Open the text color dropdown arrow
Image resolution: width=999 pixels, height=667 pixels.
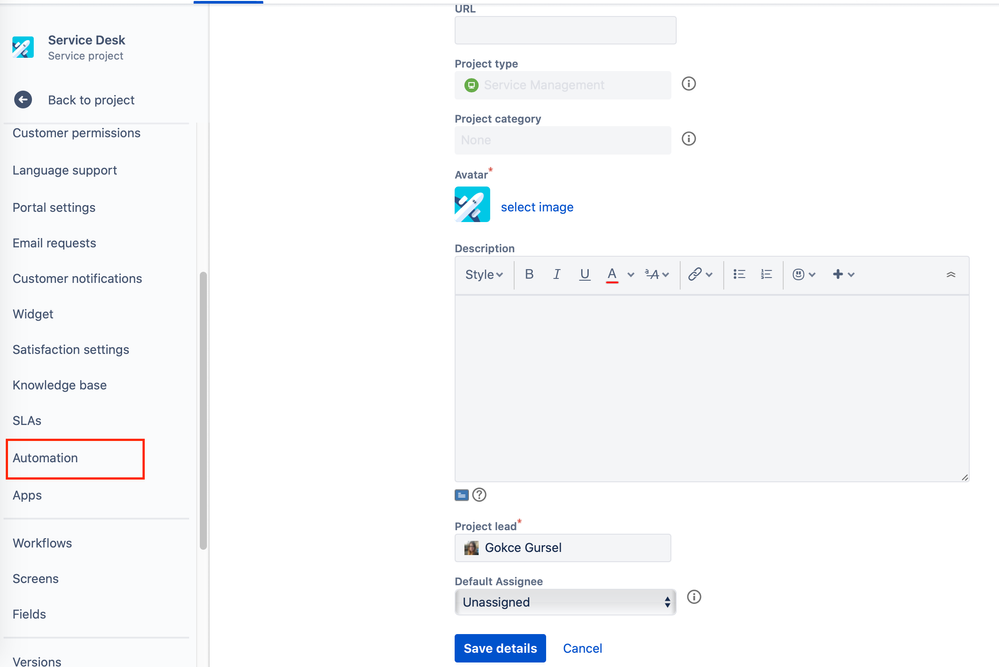pos(631,275)
